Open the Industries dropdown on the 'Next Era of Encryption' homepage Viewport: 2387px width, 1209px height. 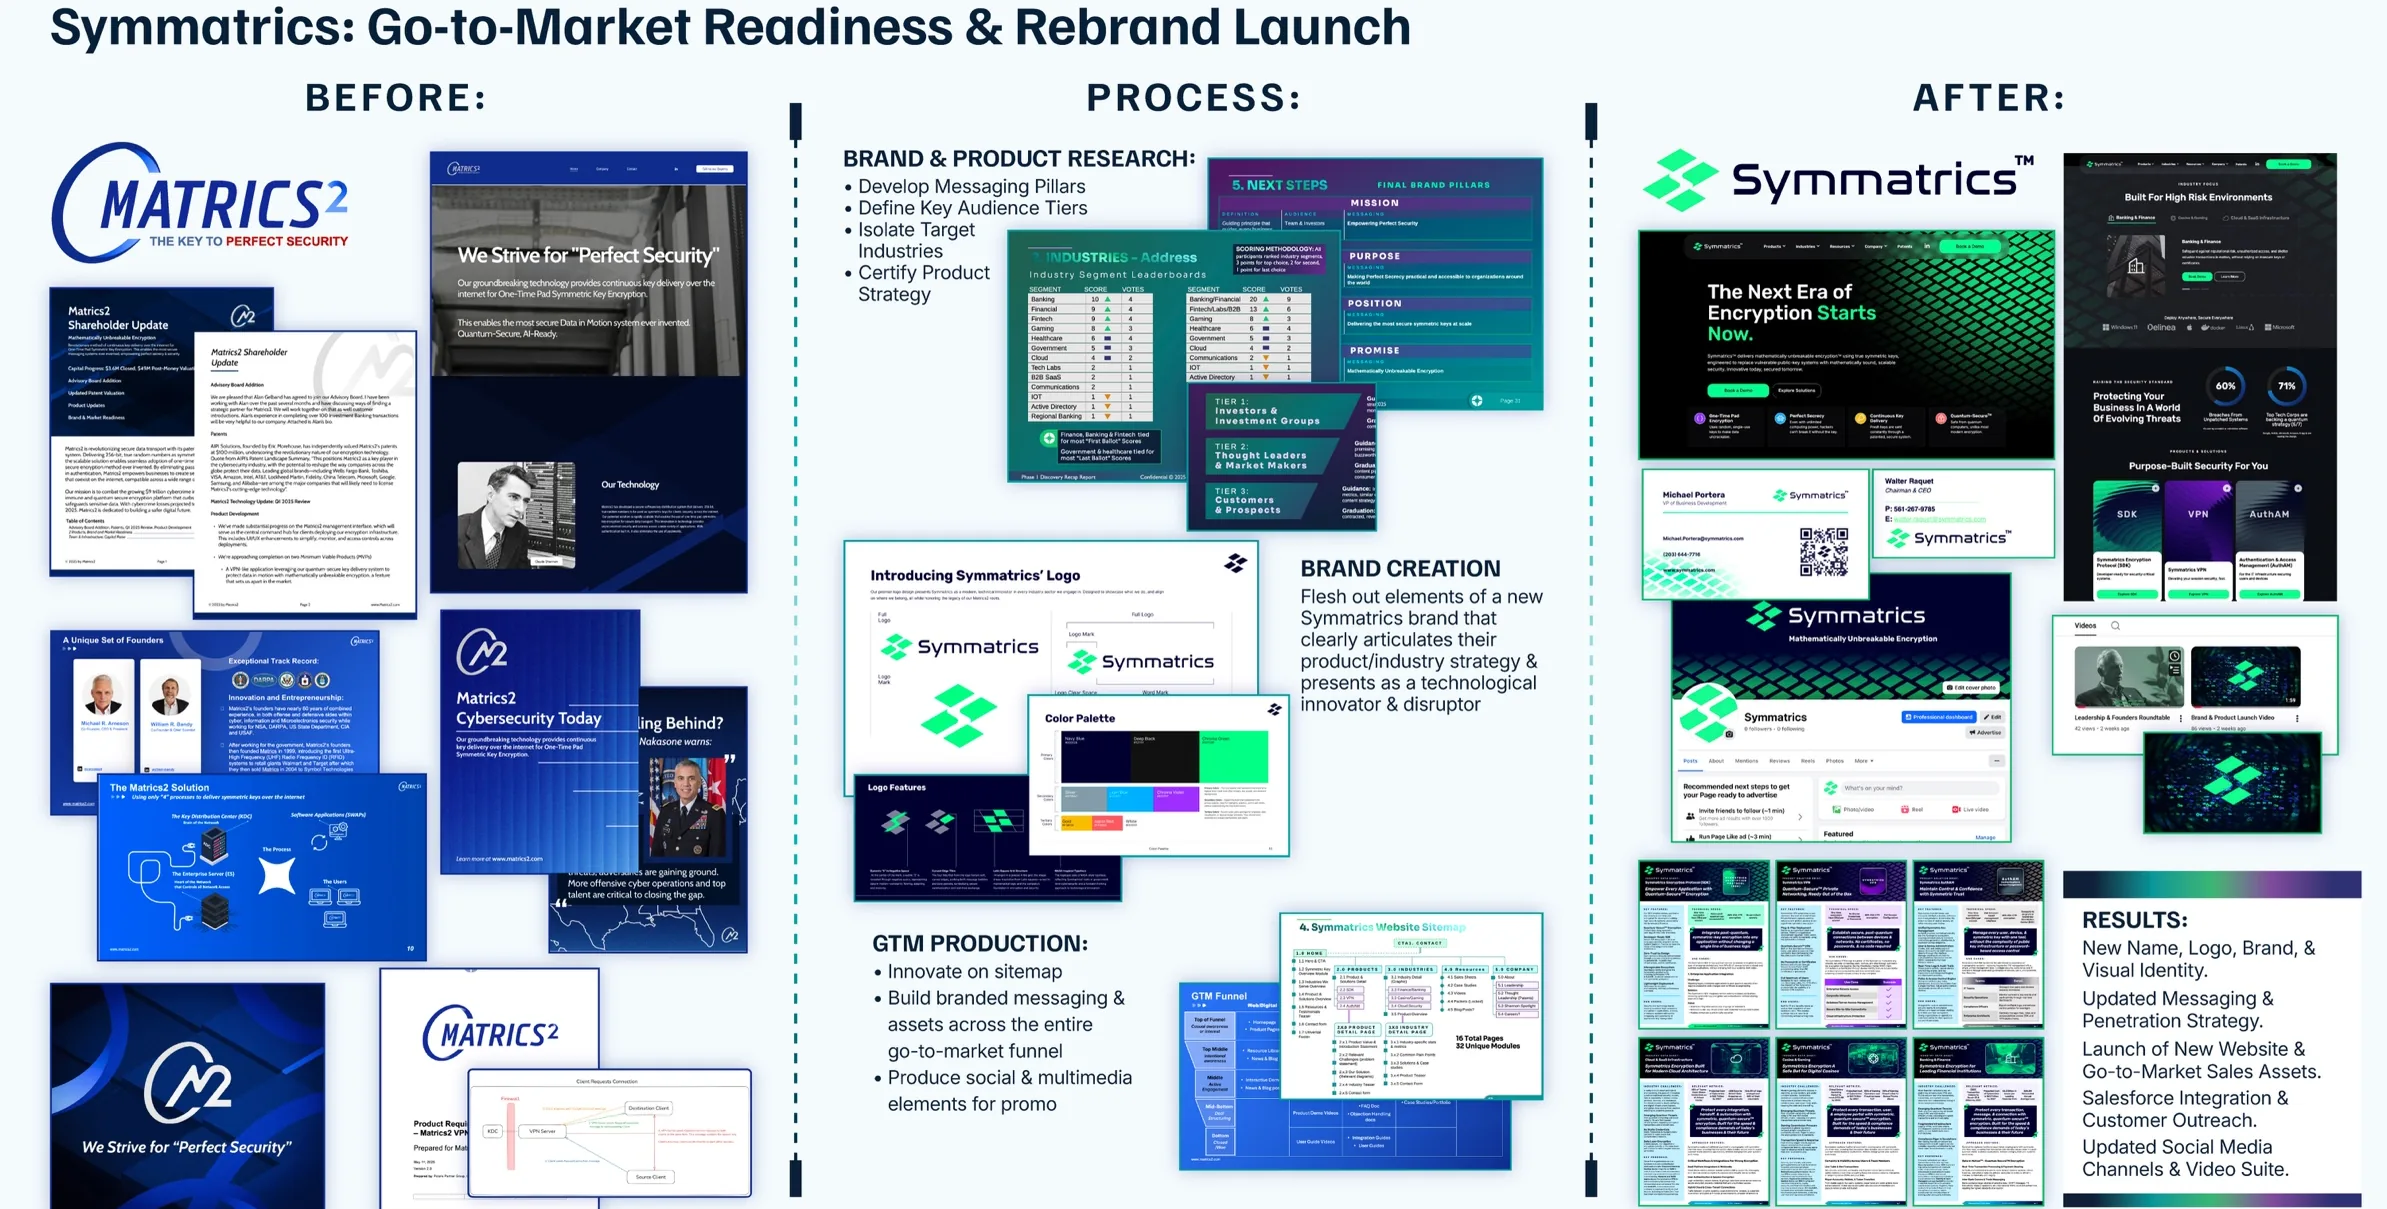click(1807, 246)
